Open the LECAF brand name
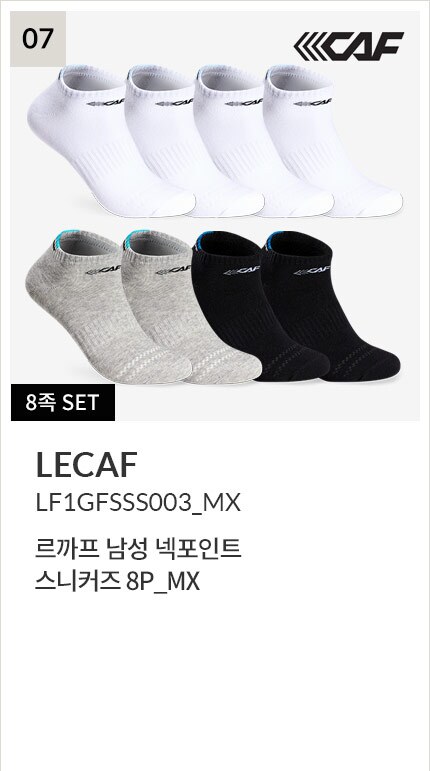Viewport: 430px width, 771px height. [86, 465]
